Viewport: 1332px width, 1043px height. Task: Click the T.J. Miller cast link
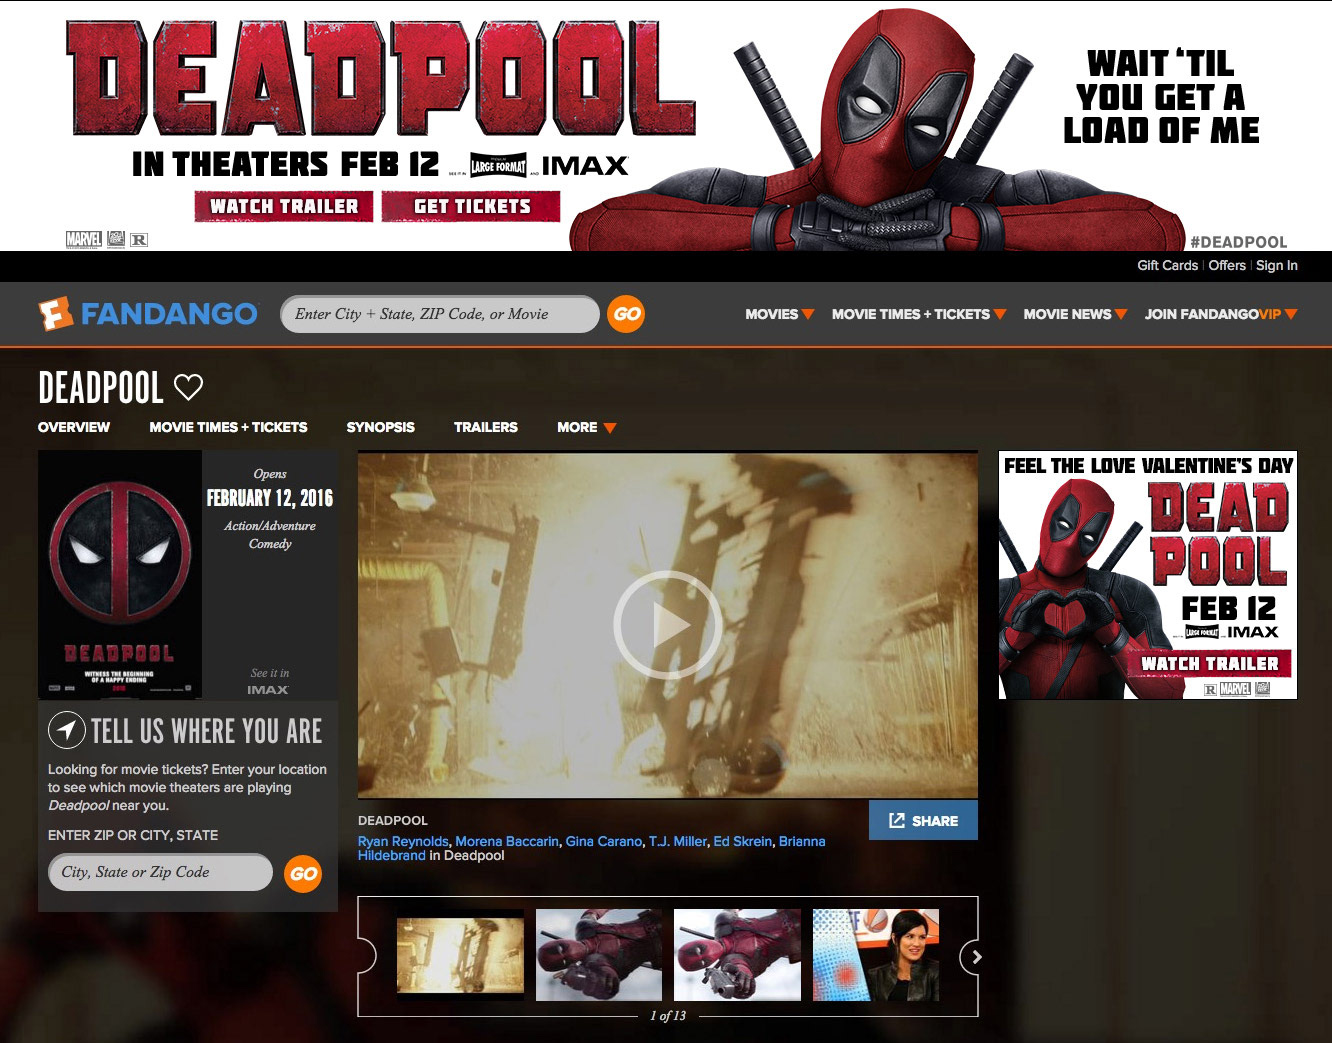(x=678, y=841)
